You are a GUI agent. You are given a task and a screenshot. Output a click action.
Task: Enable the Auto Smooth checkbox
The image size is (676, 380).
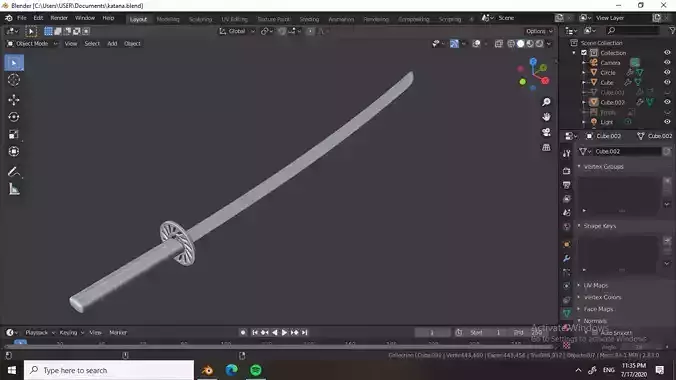(x=595, y=333)
